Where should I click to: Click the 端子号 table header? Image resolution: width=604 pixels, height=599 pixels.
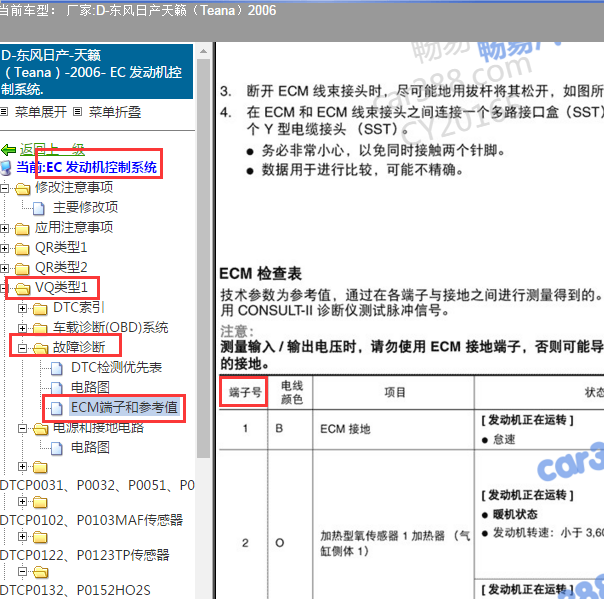(245, 393)
